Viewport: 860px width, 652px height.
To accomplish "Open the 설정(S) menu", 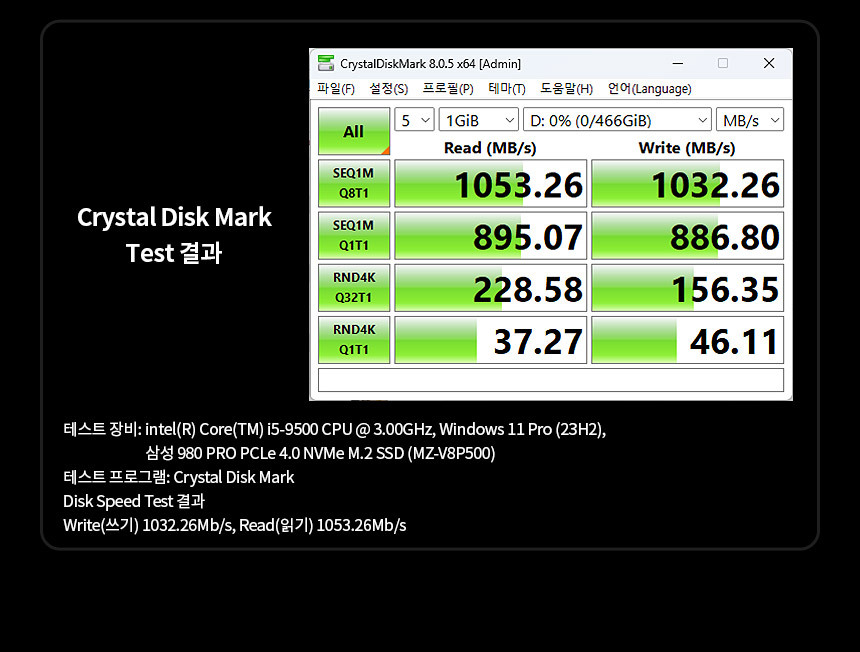I will [388, 89].
